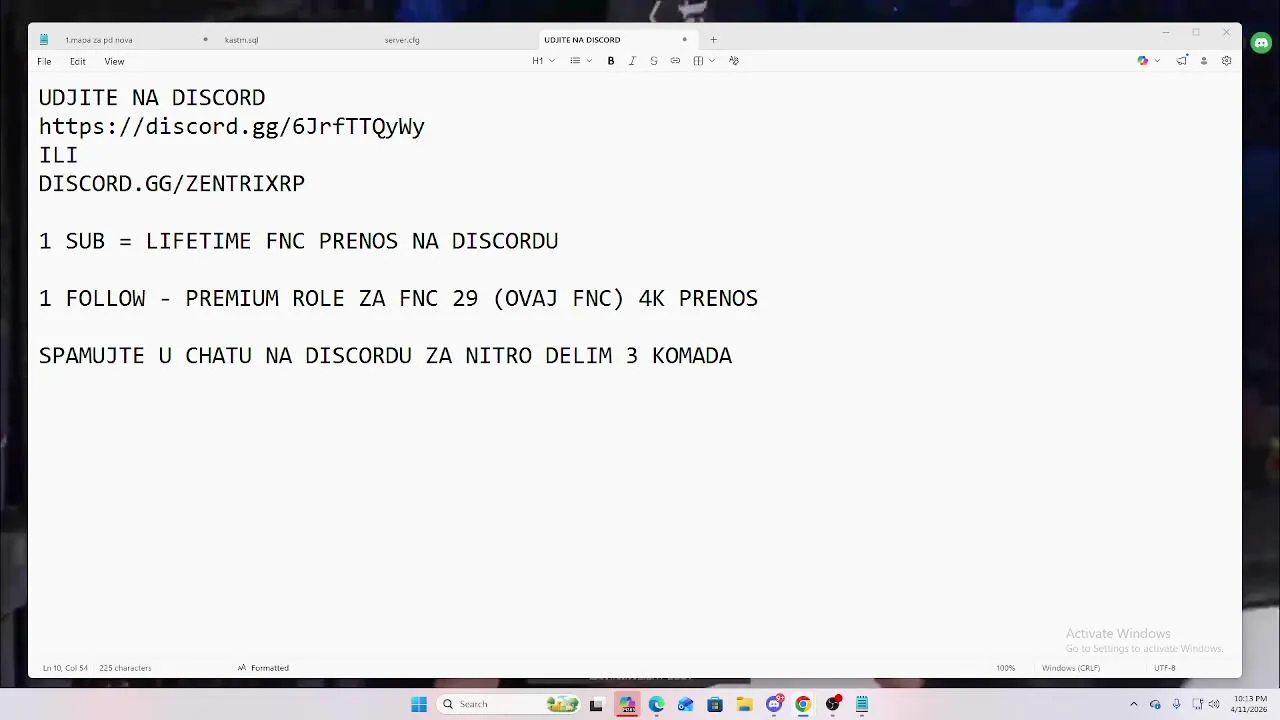
Task: Click the Notepad app icon left of tabs
Action: click(x=44, y=40)
